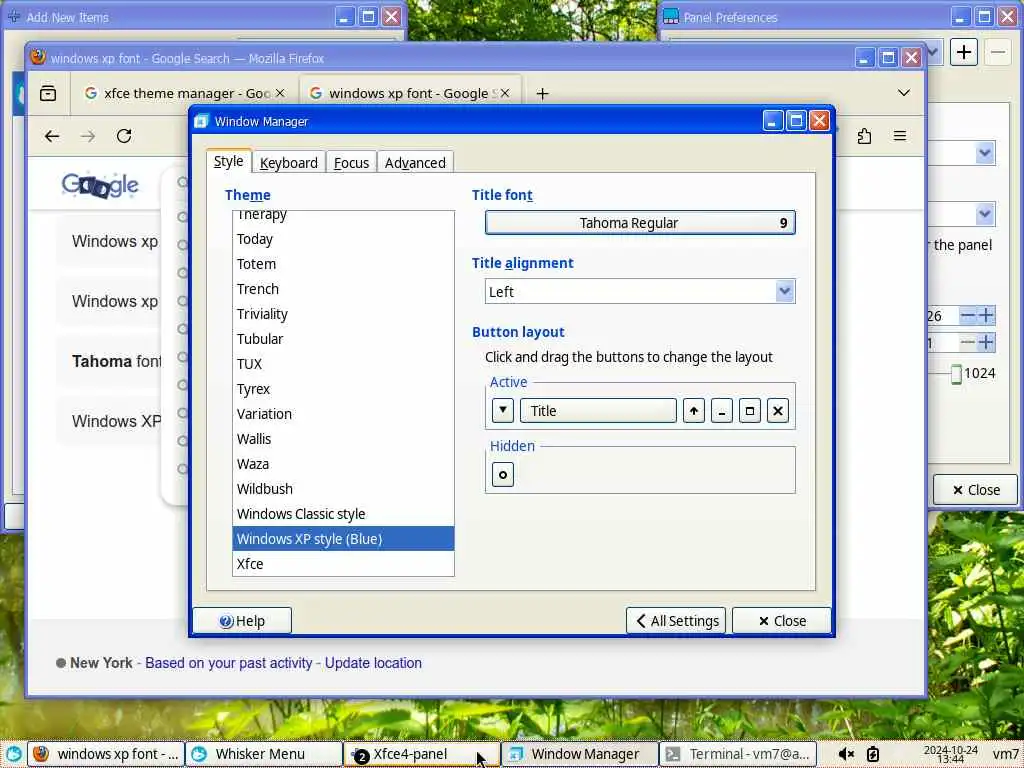Select the Waza theme
Screen dimensions: 1024x768
[343, 464]
